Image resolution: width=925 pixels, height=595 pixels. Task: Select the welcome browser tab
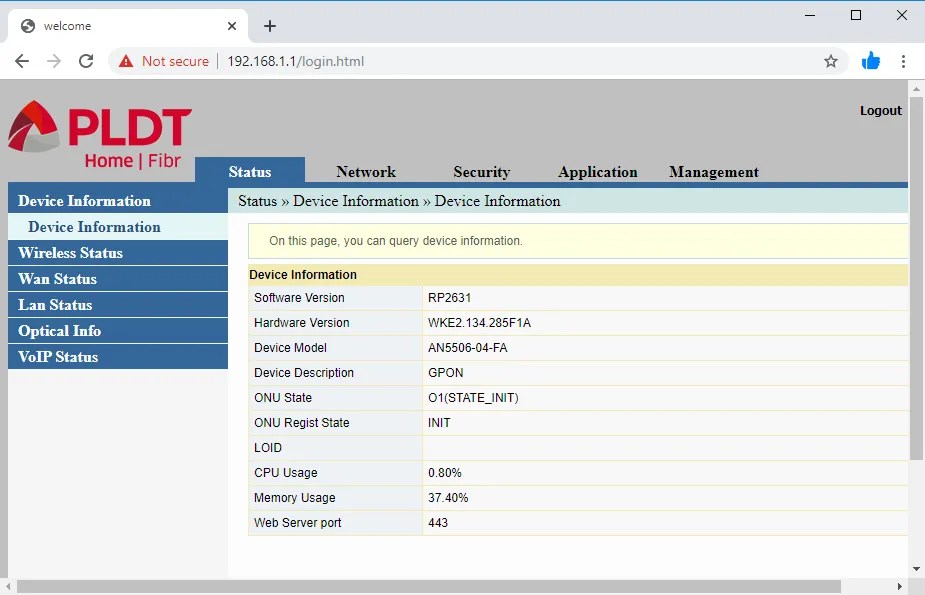pos(118,26)
